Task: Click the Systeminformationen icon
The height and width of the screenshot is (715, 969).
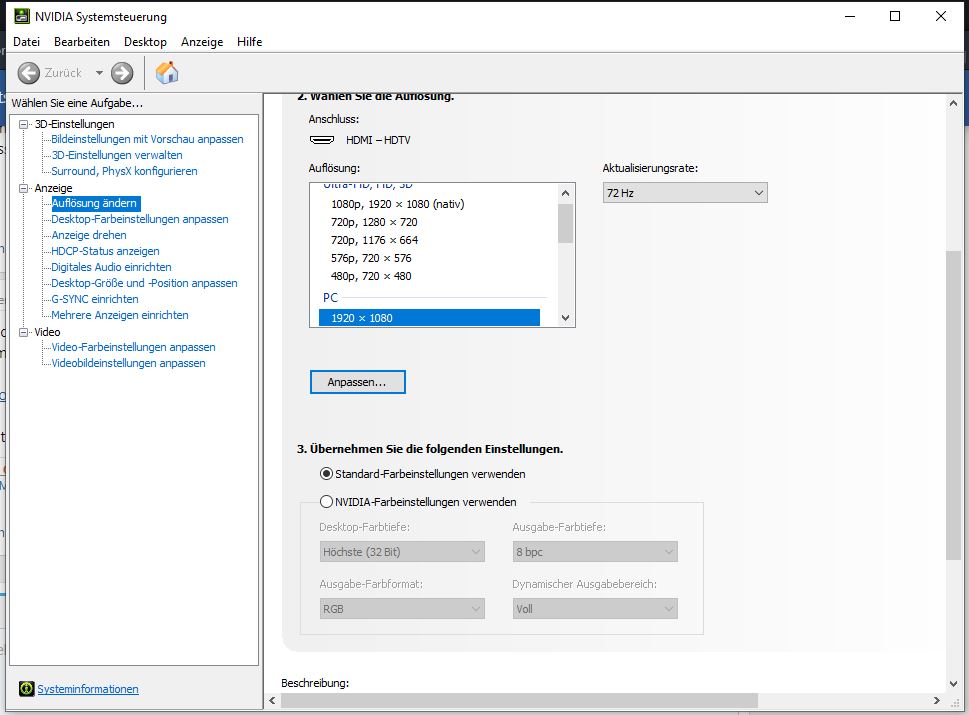Action: (x=27, y=688)
